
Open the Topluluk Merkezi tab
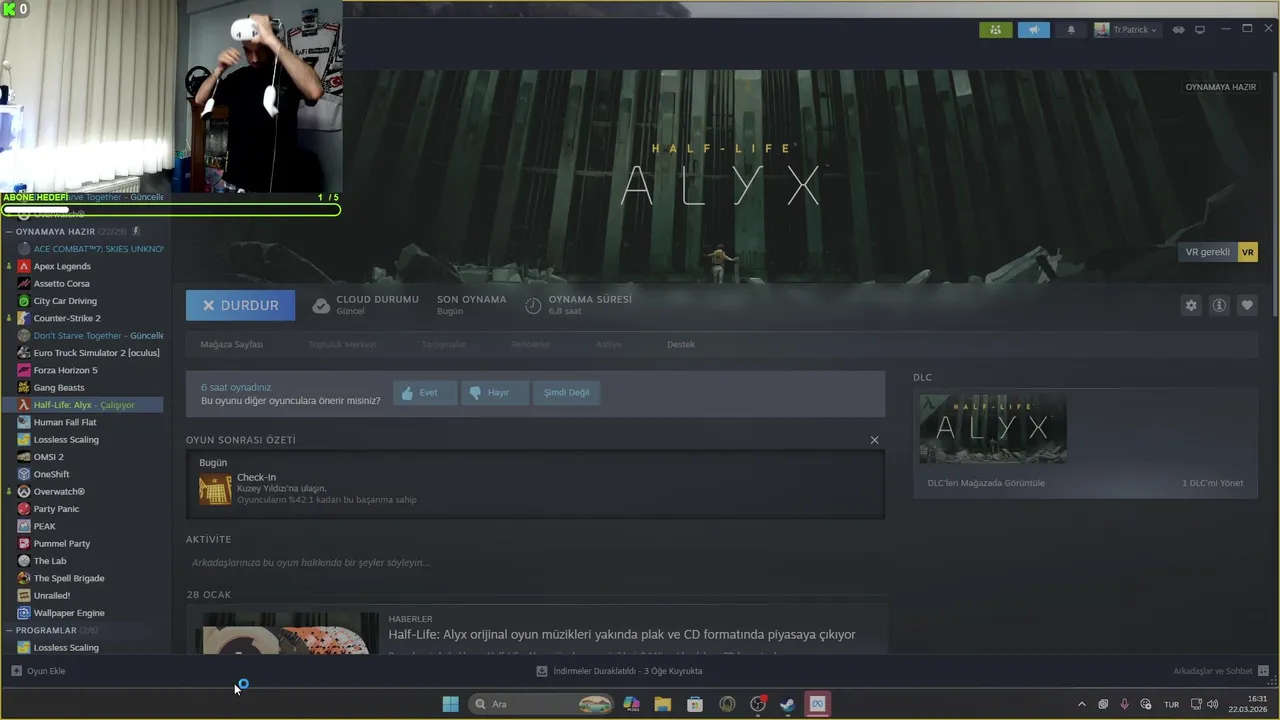point(342,344)
